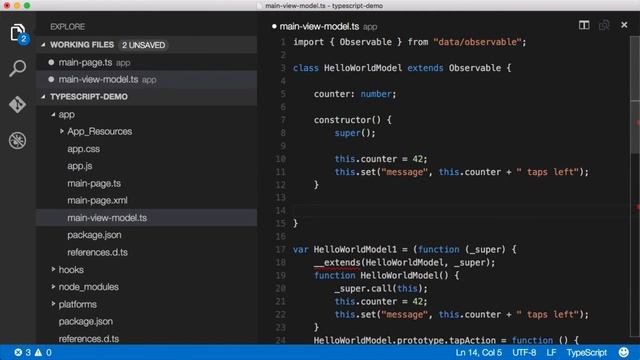The width and height of the screenshot is (640, 360).
Task: Collapse the app folder
Action: point(53,115)
